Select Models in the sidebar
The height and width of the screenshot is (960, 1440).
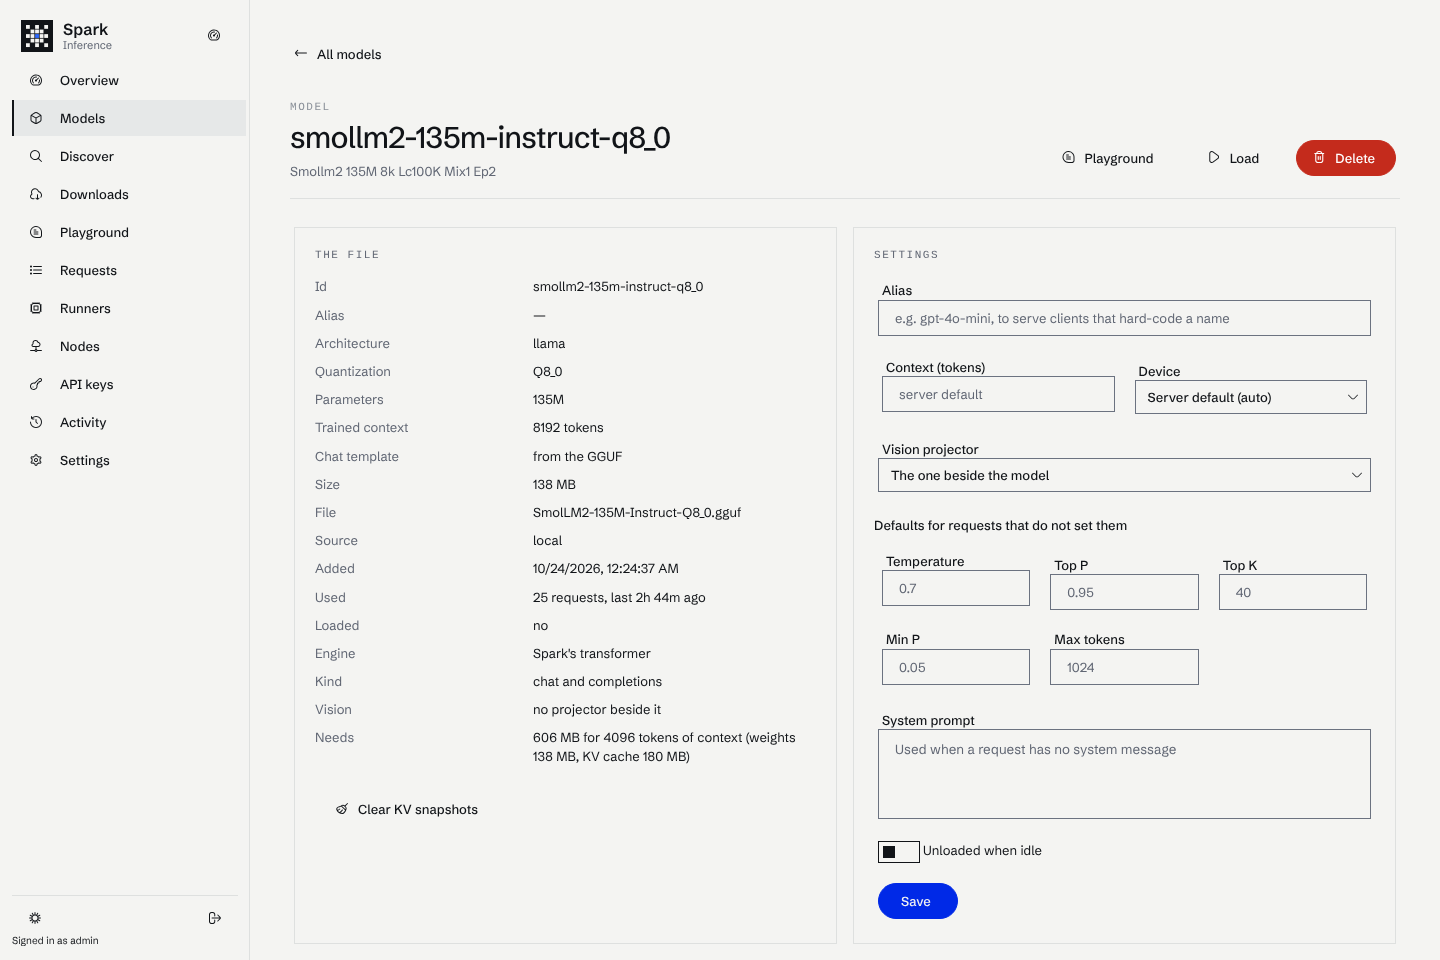click(129, 118)
